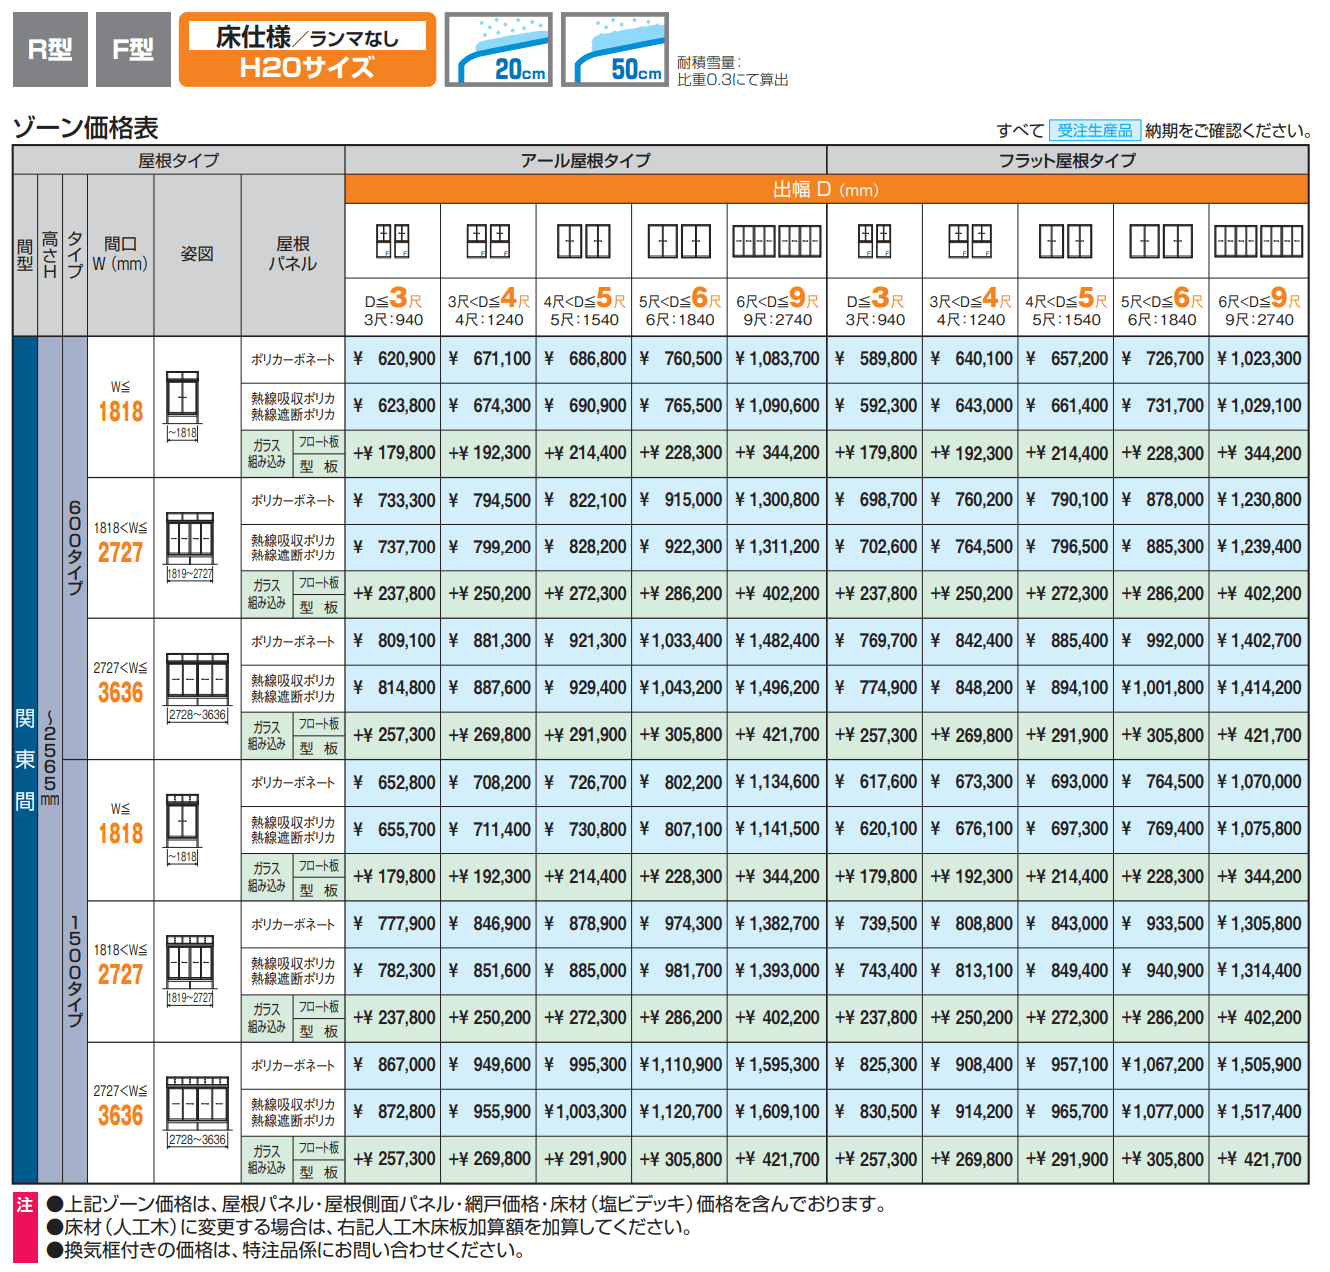This screenshot has height=1272, width=1330.
Task: Switch to the アール屋根タイプ section header
Action: click(584, 160)
